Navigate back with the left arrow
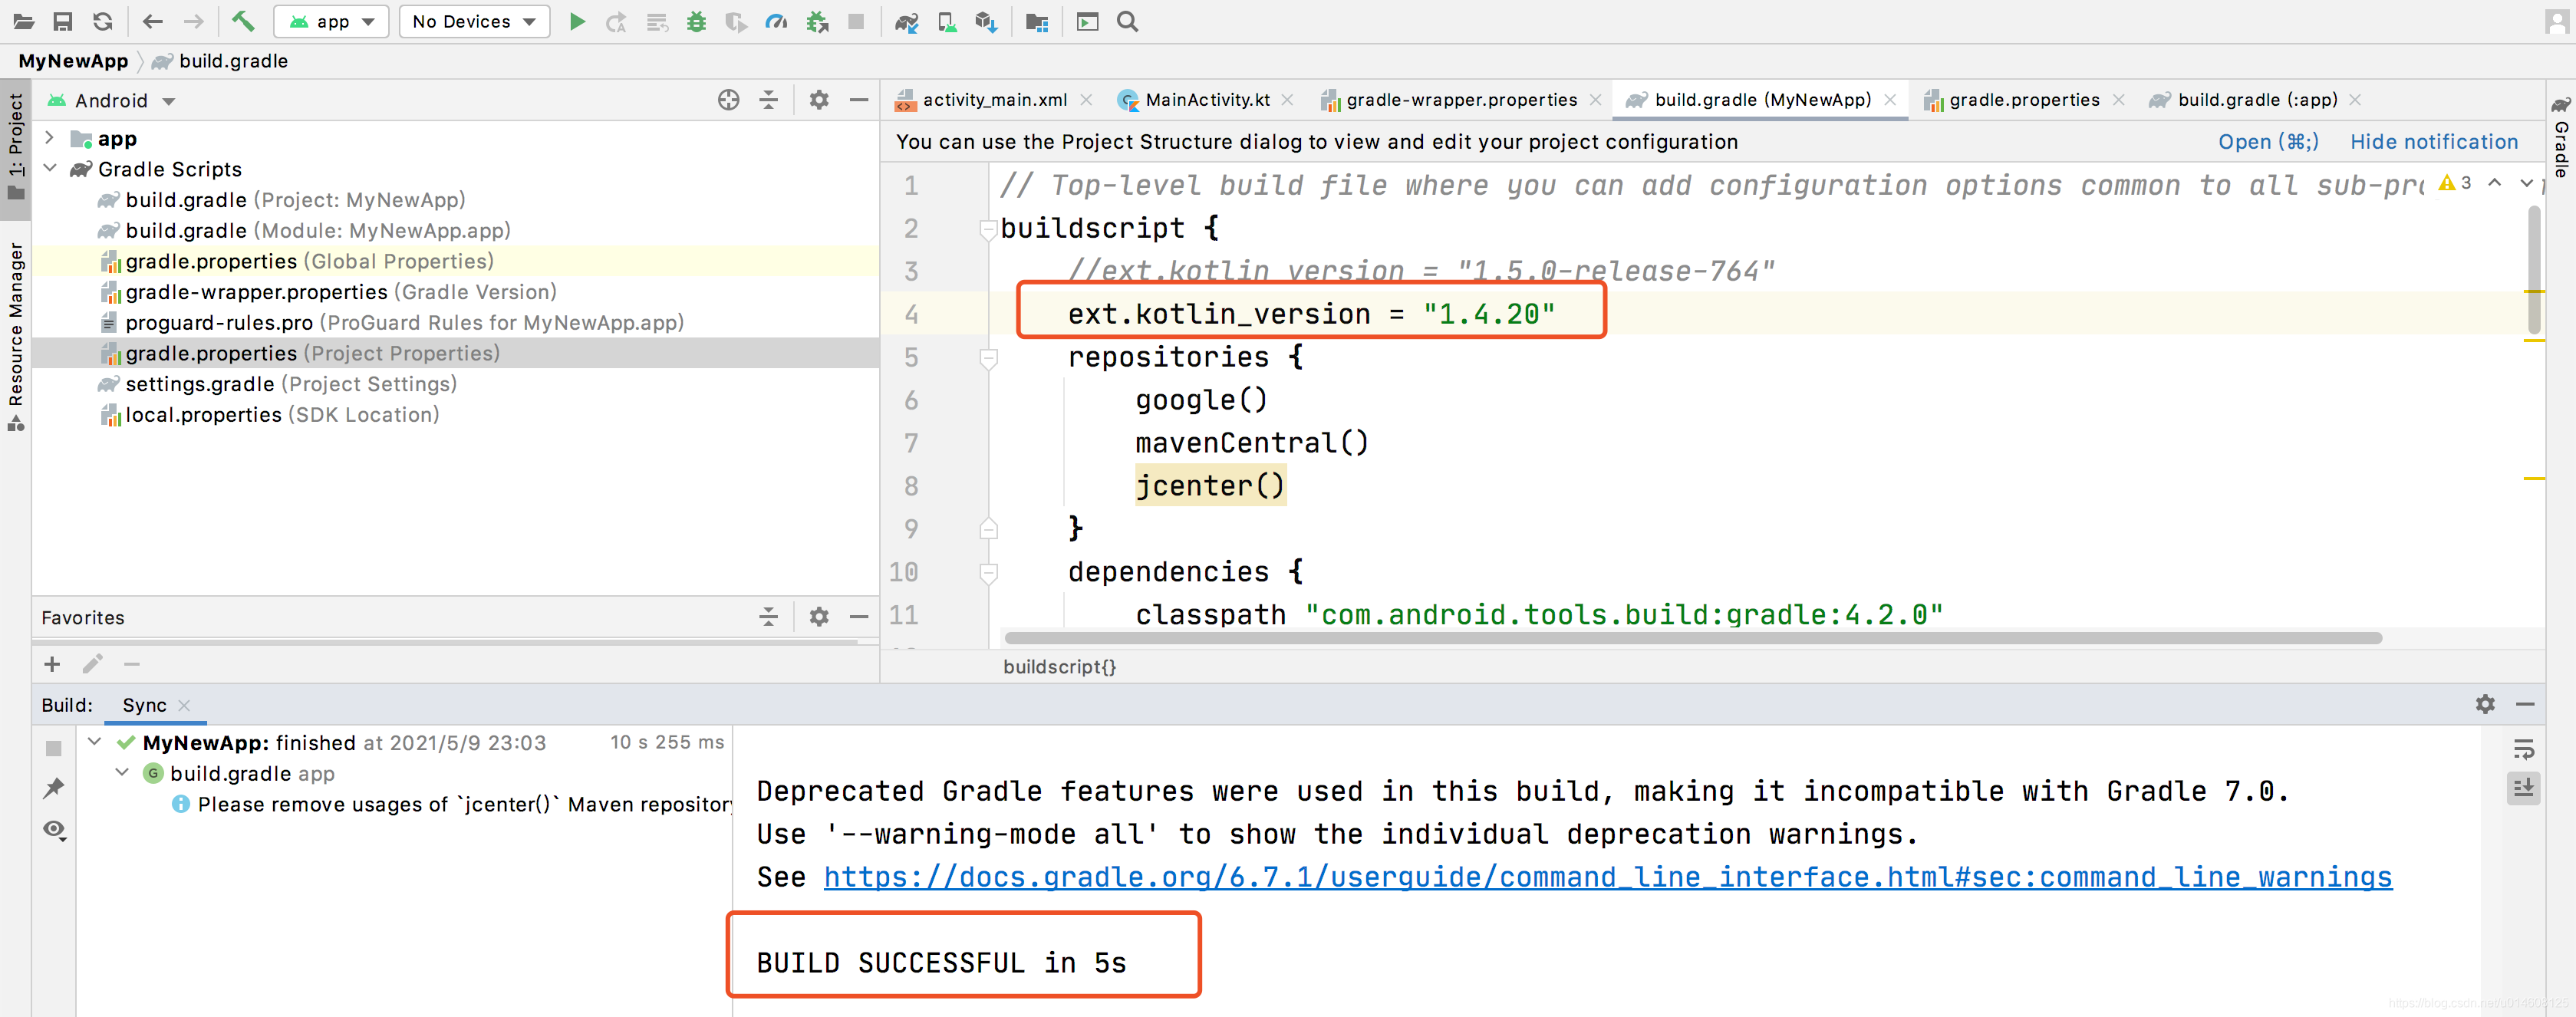The height and width of the screenshot is (1017, 2576). [152, 21]
